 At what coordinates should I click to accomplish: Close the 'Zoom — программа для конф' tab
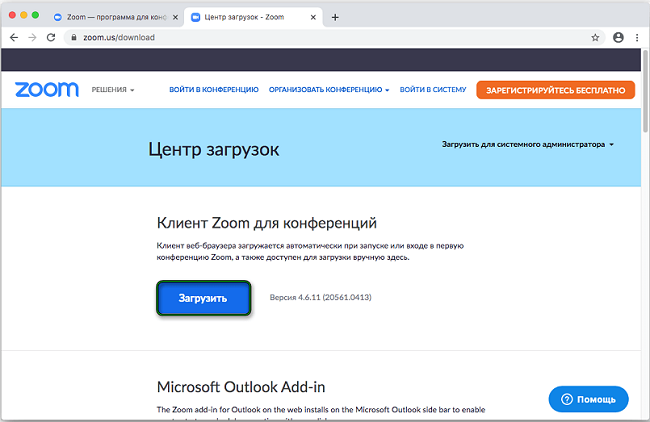coord(175,17)
